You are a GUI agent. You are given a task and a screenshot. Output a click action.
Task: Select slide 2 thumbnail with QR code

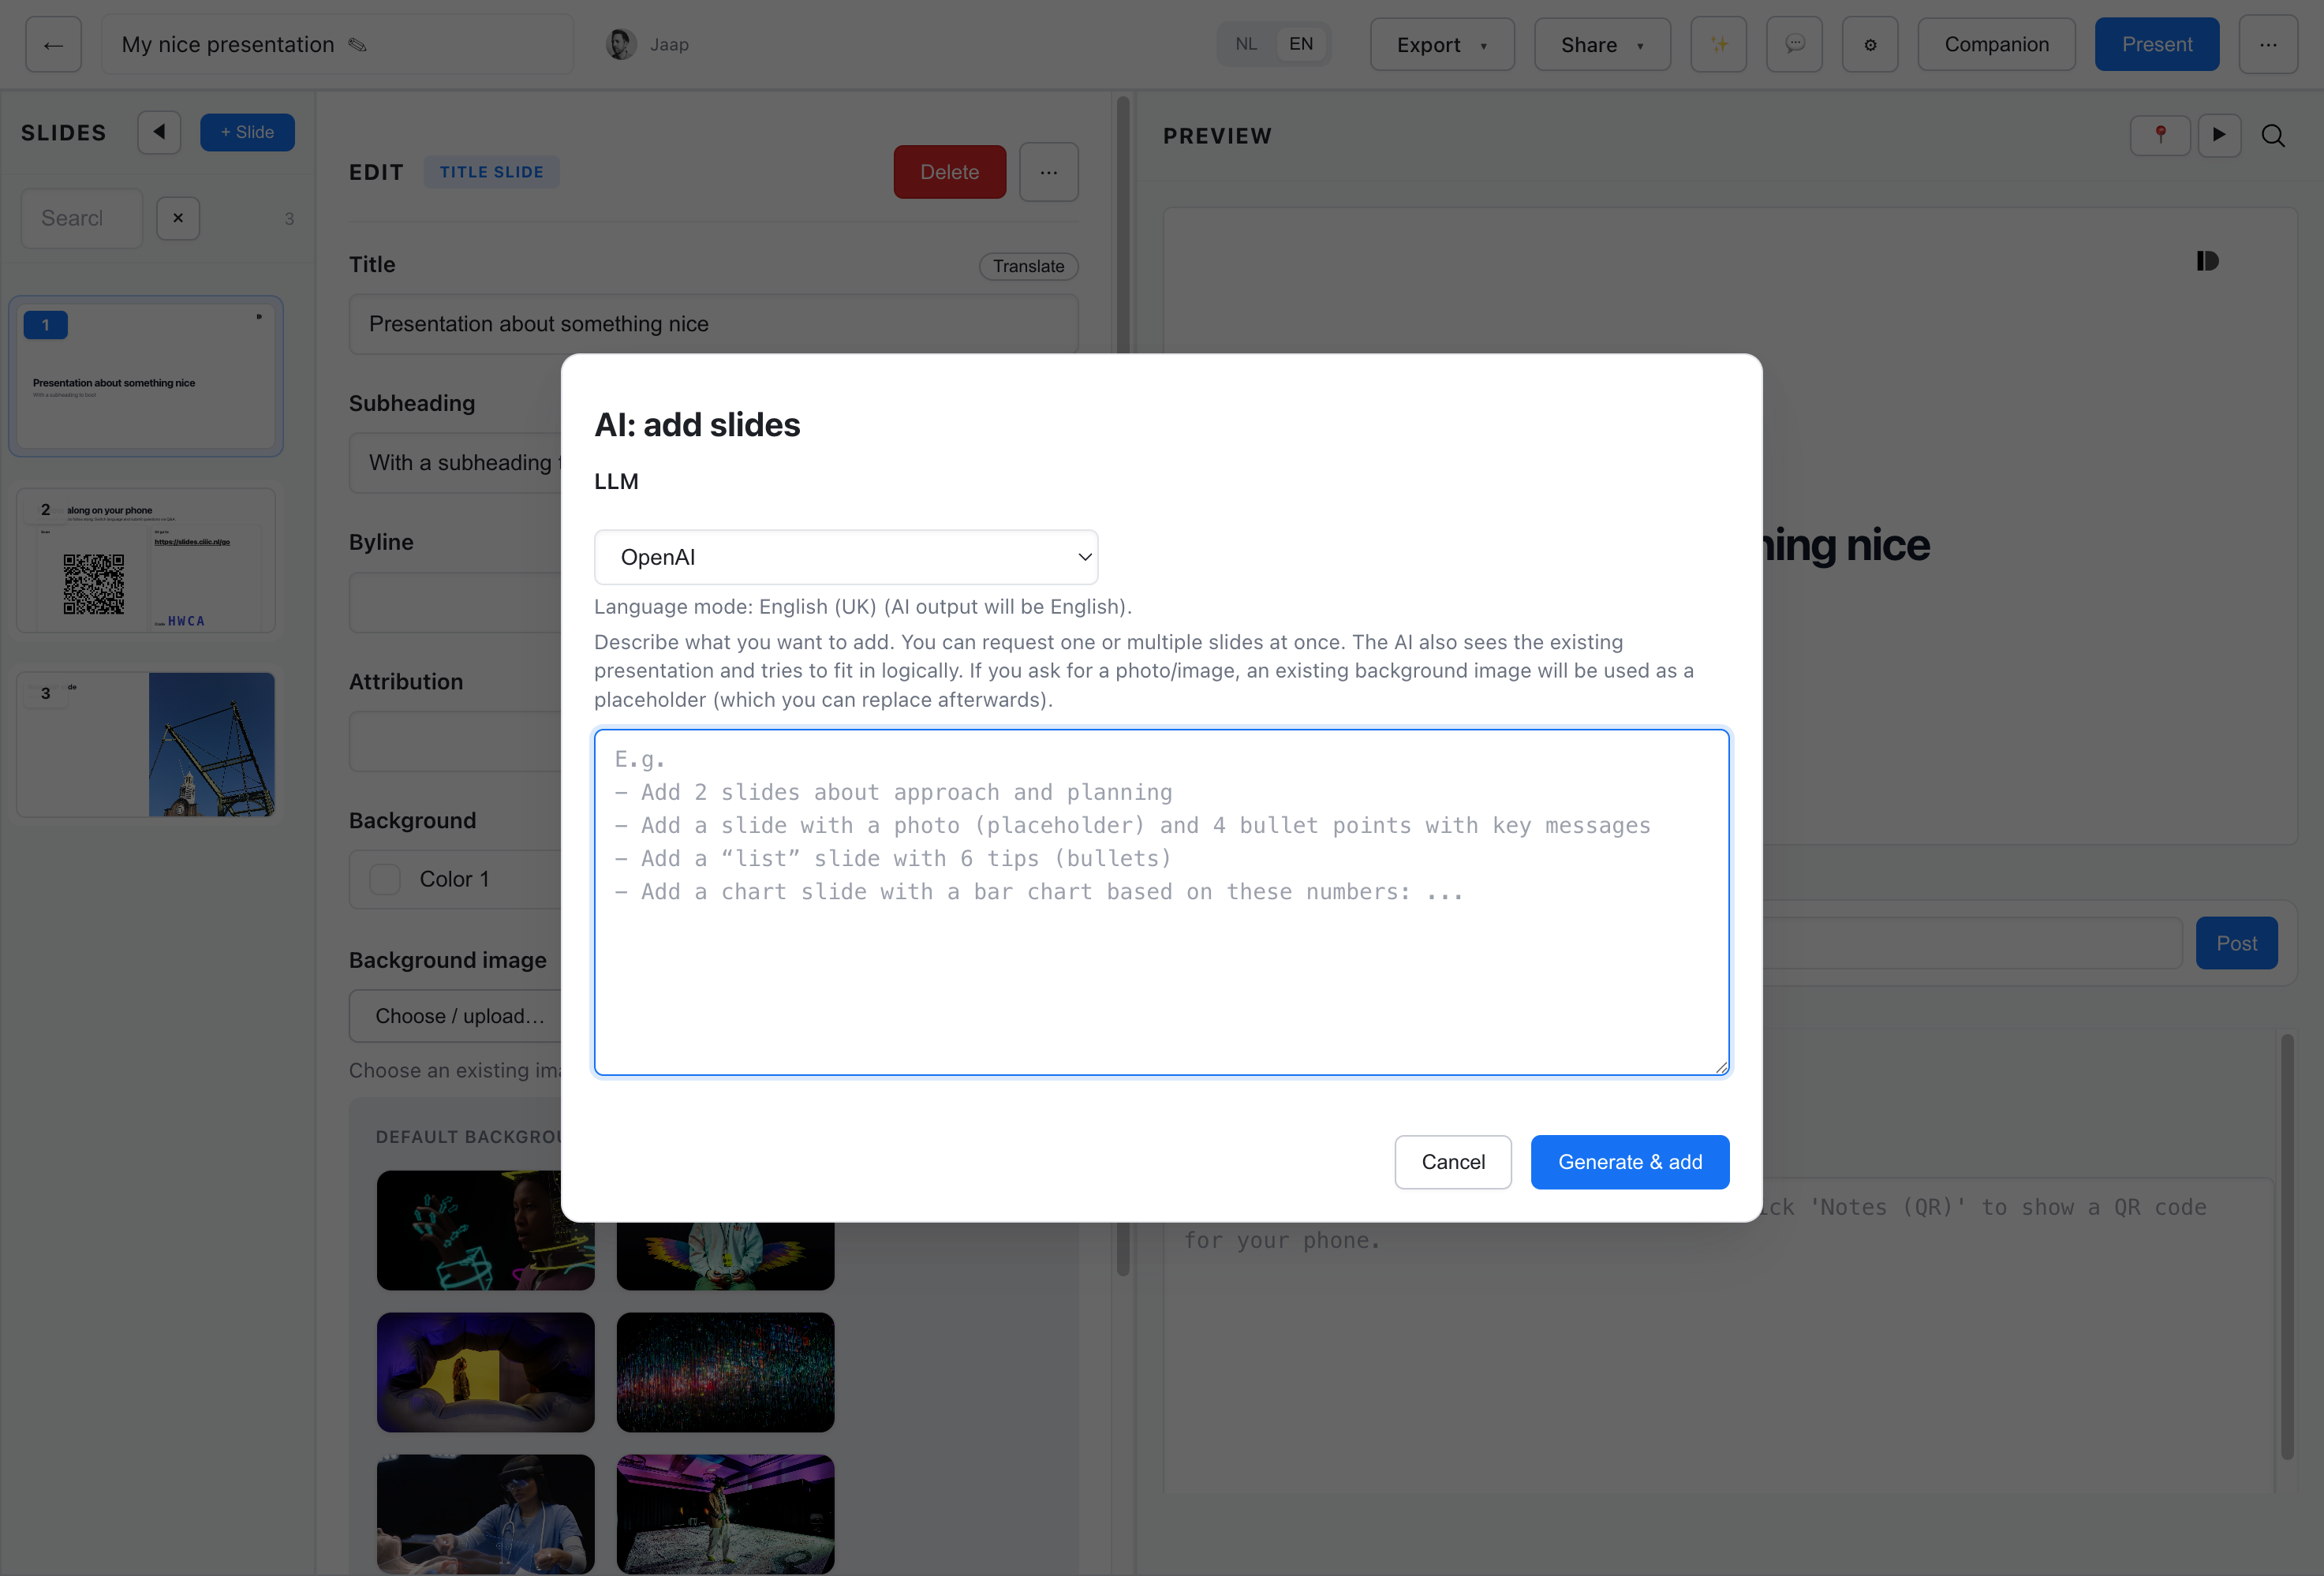click(146, 560)
